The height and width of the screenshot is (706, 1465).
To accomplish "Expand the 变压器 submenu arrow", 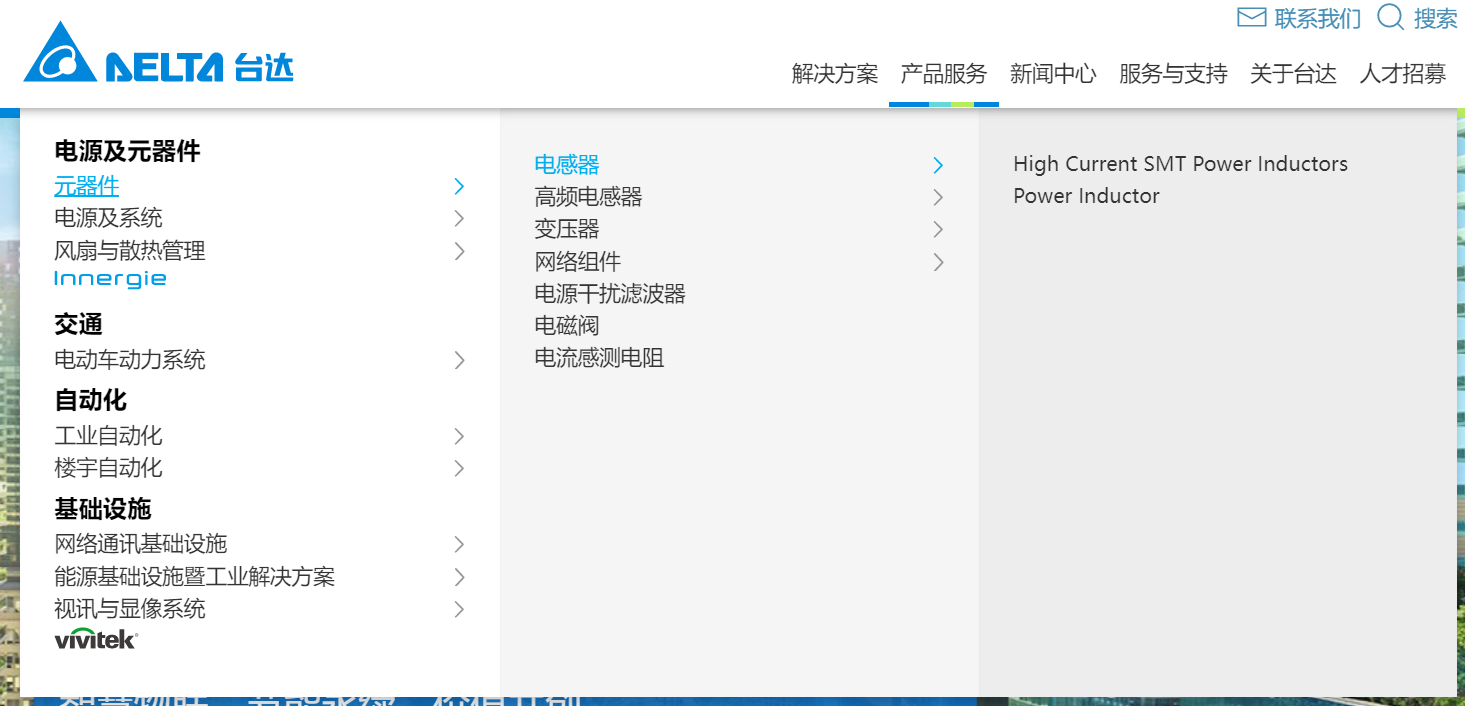I will point(938,229).
